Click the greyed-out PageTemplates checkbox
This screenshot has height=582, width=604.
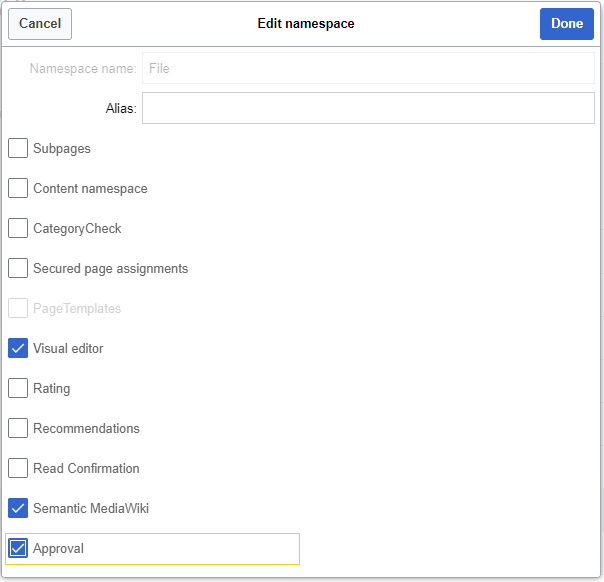point(18,308)
